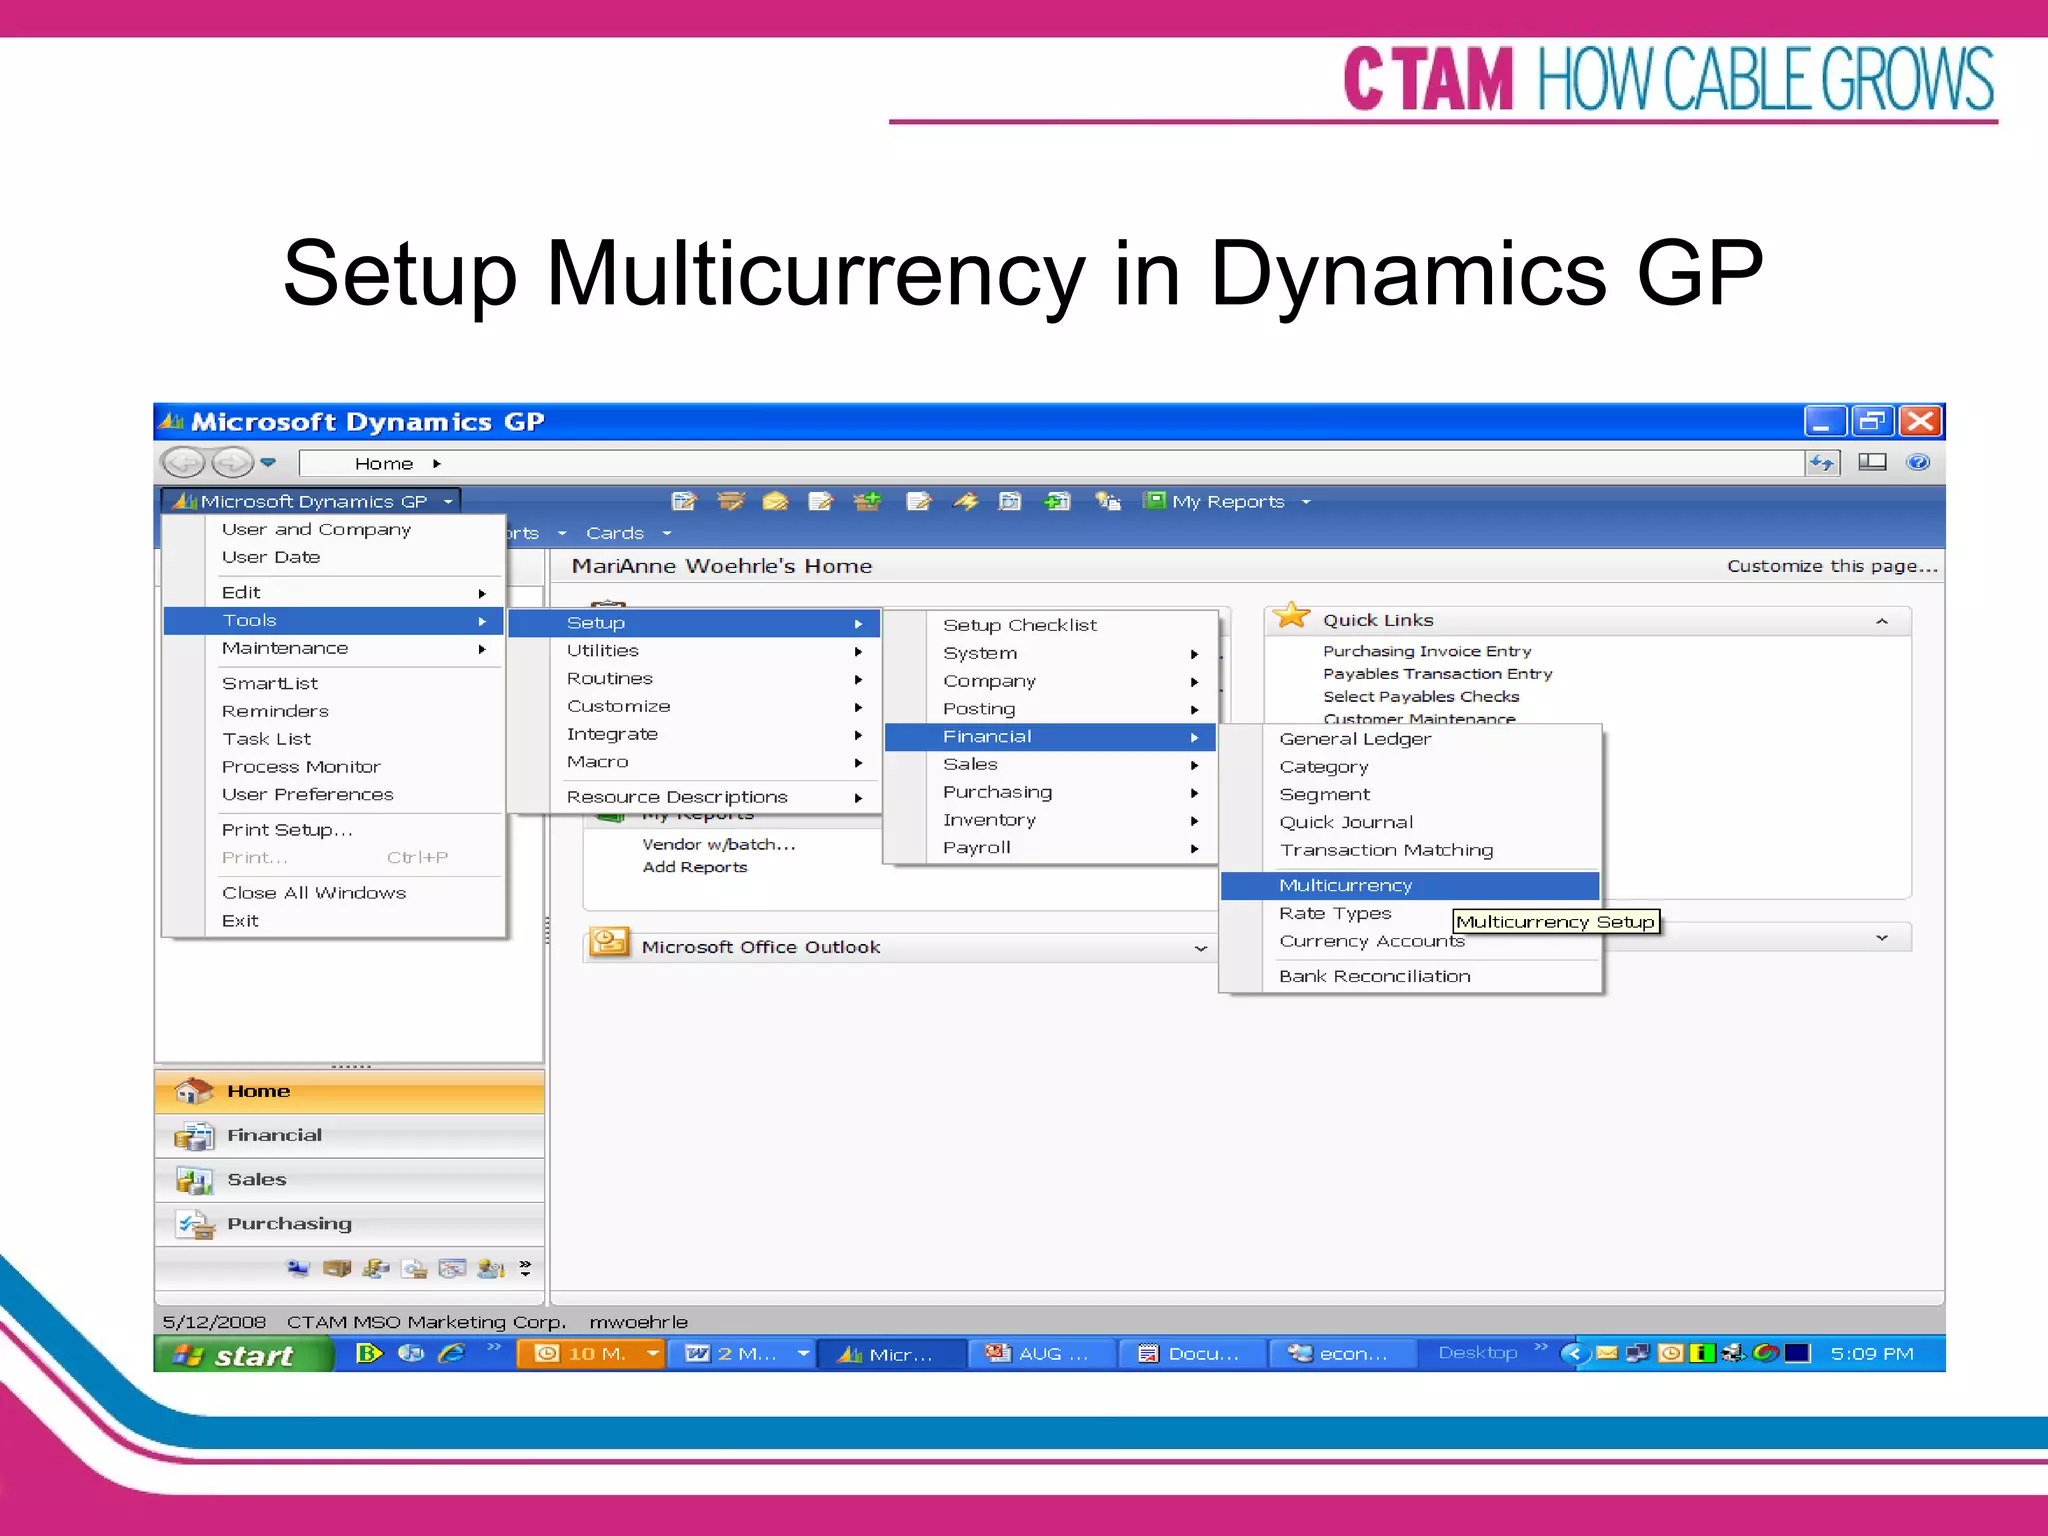Open User and Company menu item
The height and width of the screenshot is (1536, 2048).
(x=334, y=529)
